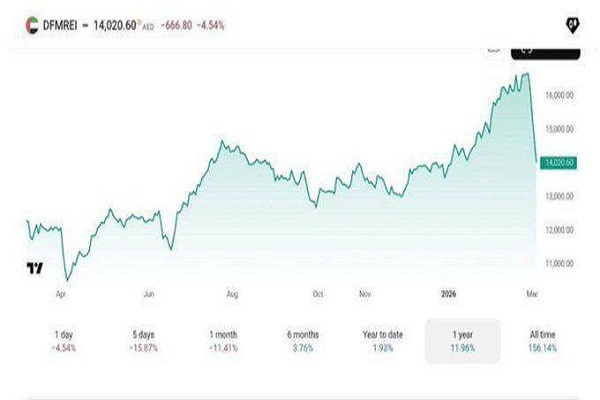
Task: Click the green 14,020.60 price label on axis
Action: [x=559, y=162]
